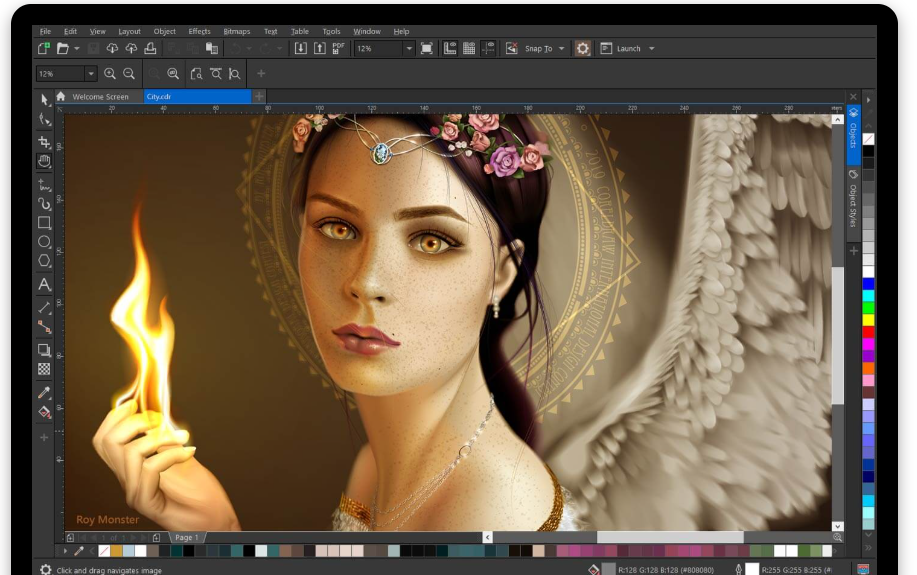917x575 pixels.
Task: Pick the Eyedropper tool
Action: (x=44, y=393)
